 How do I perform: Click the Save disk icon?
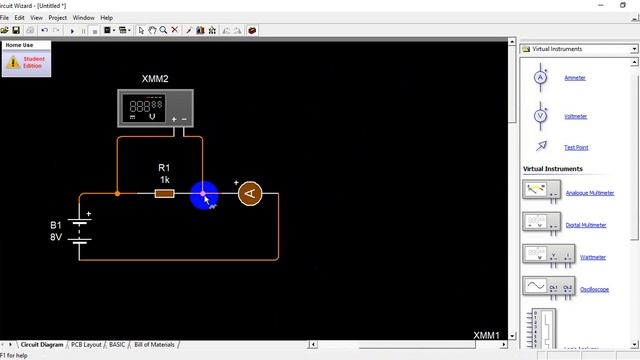(x=16, y=30)
